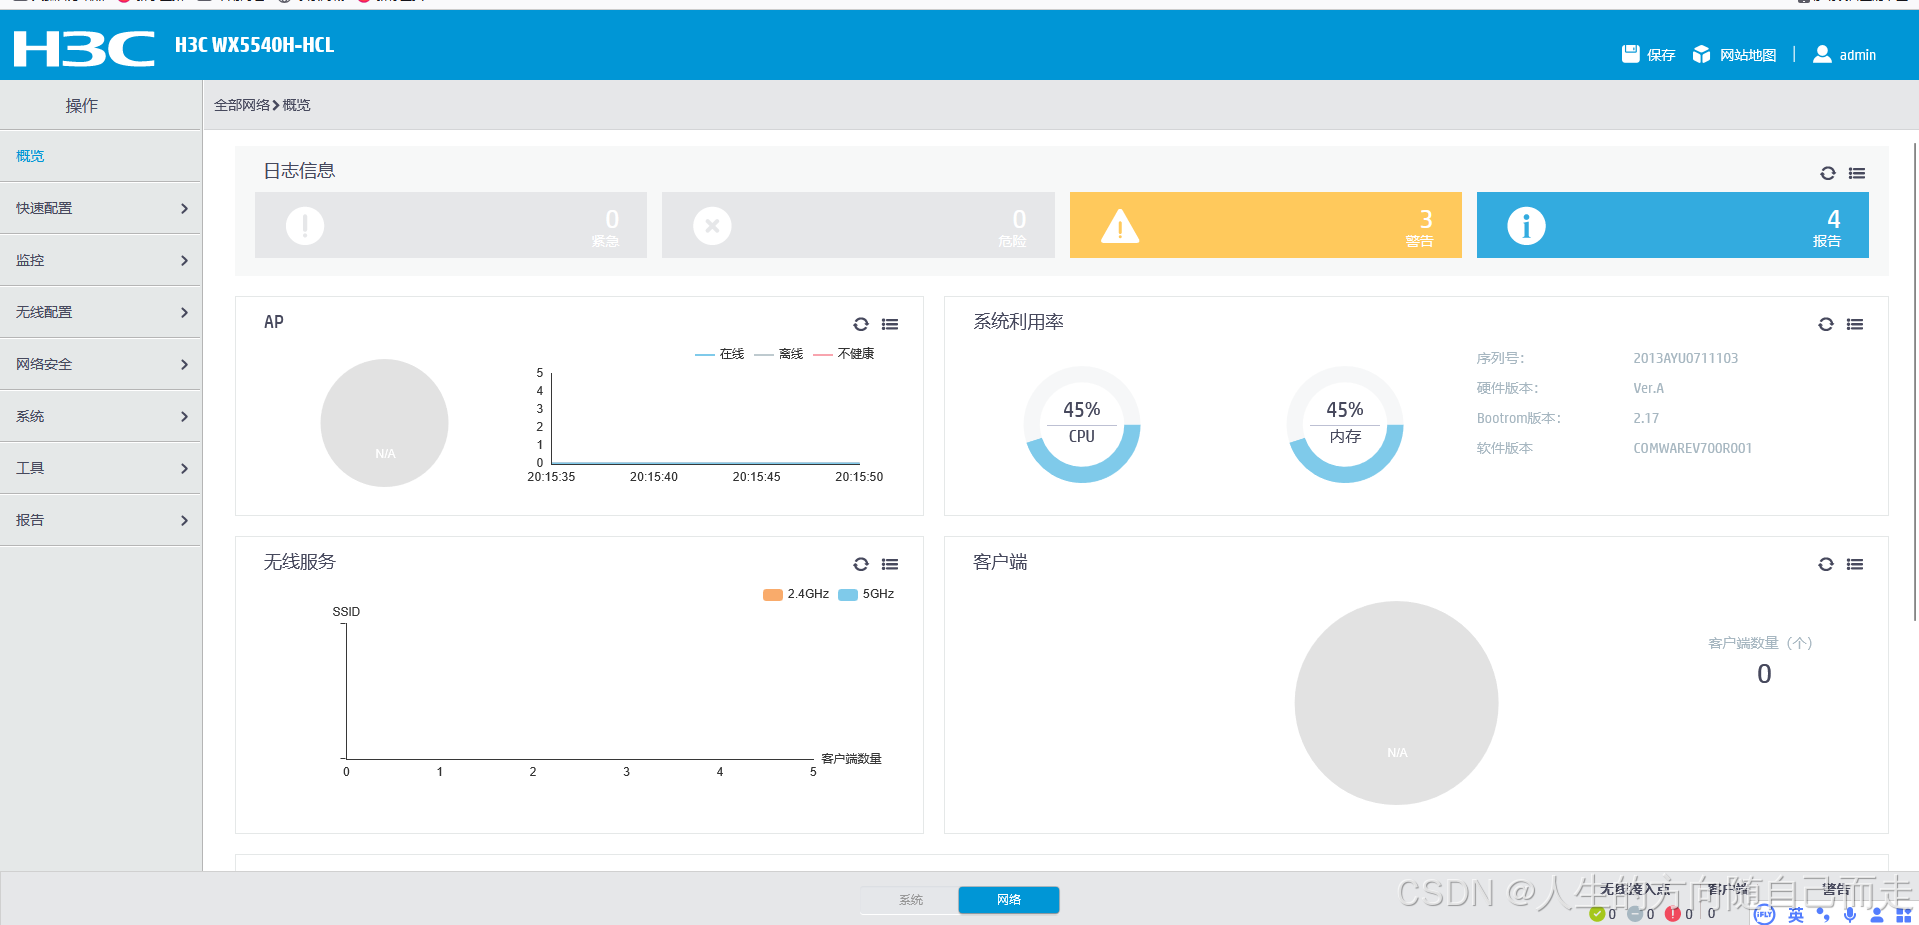This screenshot has height=925, width=1919.
Task: Expand the 工具 menu
Action: click(100, 468)
